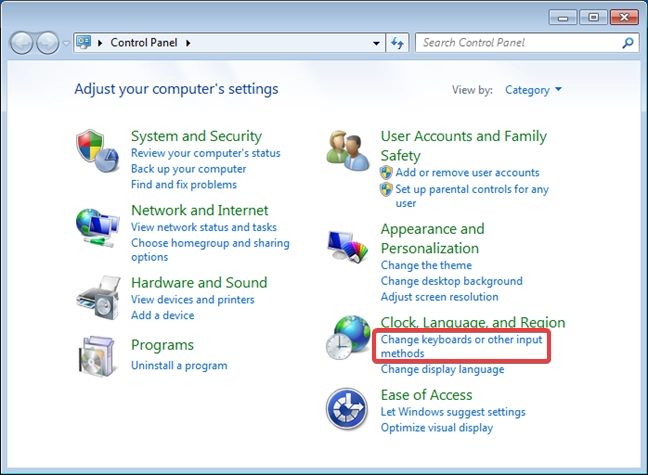Viewport: 648px width, 475px height.
Task: Open Choose homegroup and sharing options
Action: pos(210,250)
